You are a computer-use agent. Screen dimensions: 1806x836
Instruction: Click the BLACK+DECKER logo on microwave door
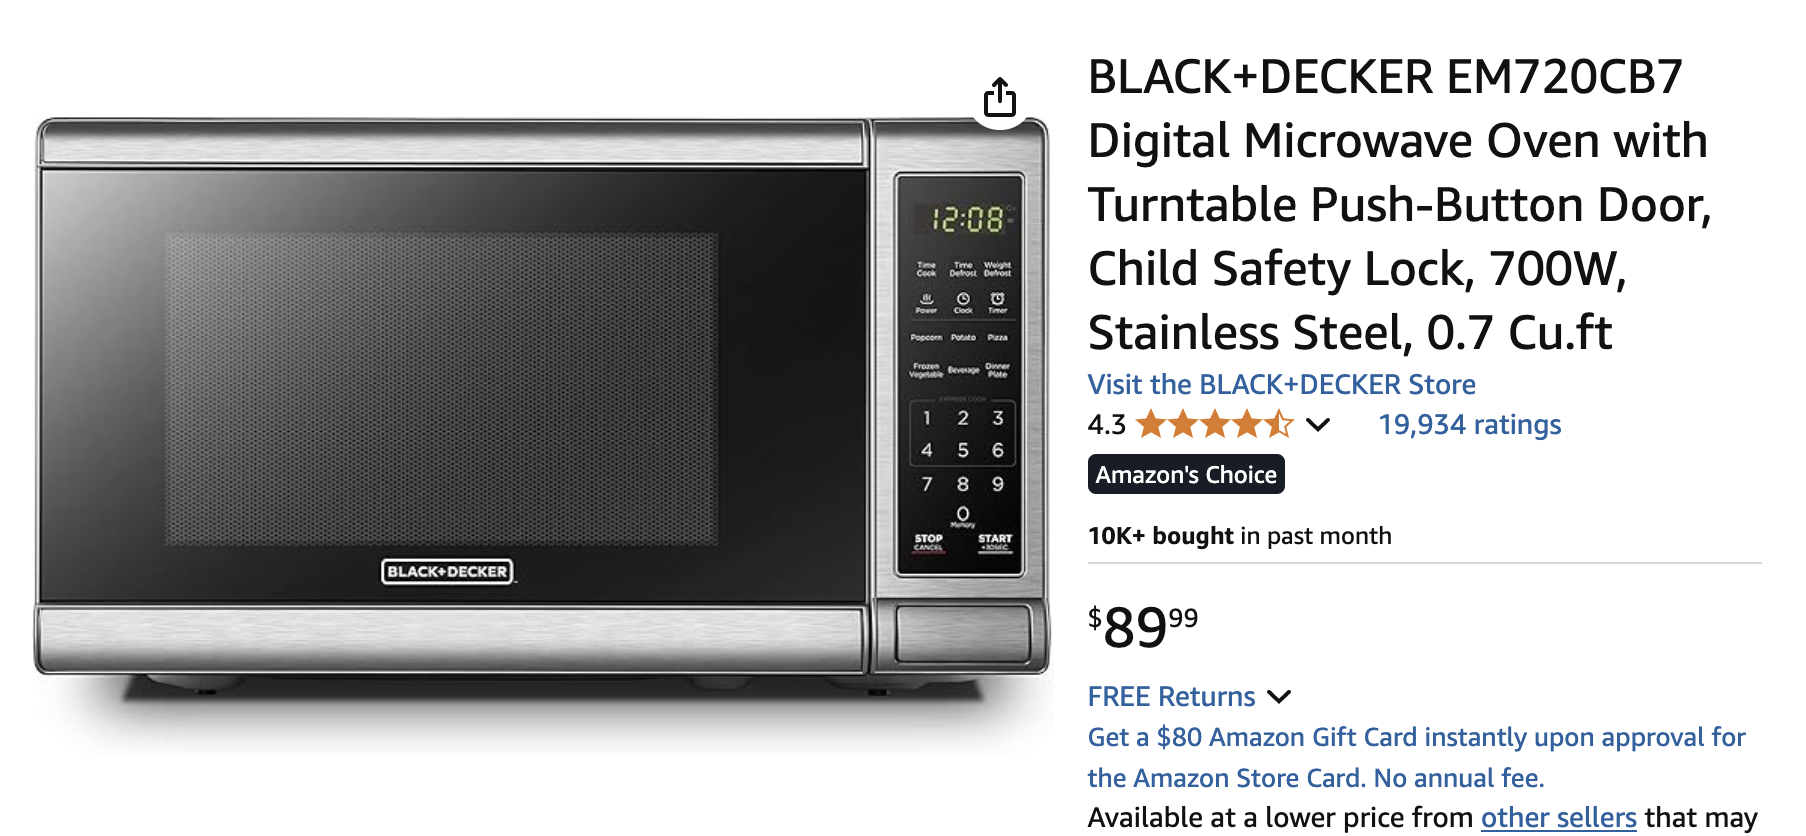pyautogui.click(x=447, y=572)
